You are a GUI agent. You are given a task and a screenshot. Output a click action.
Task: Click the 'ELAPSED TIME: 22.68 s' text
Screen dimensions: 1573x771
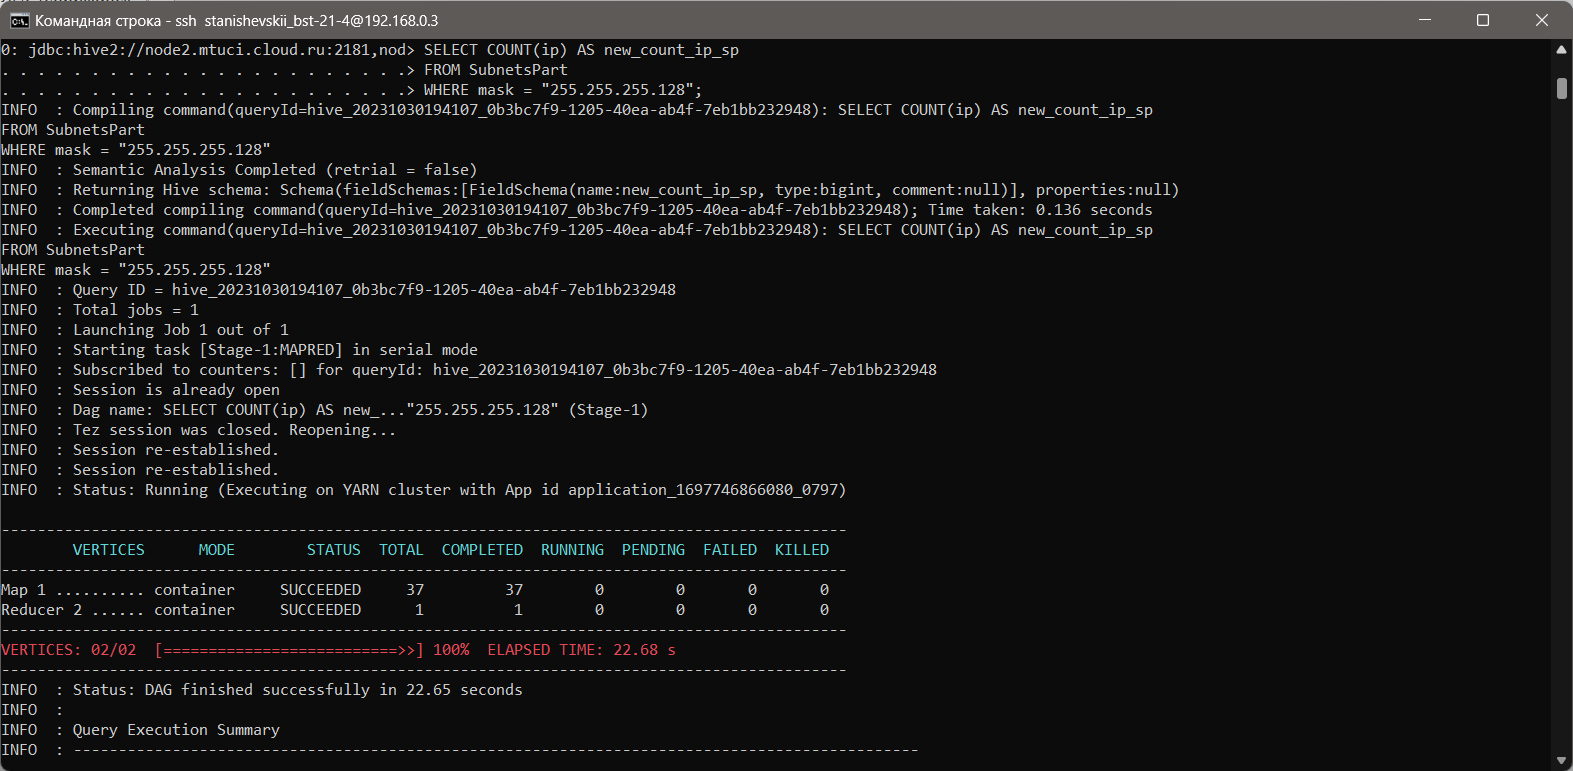click(581, 650)
